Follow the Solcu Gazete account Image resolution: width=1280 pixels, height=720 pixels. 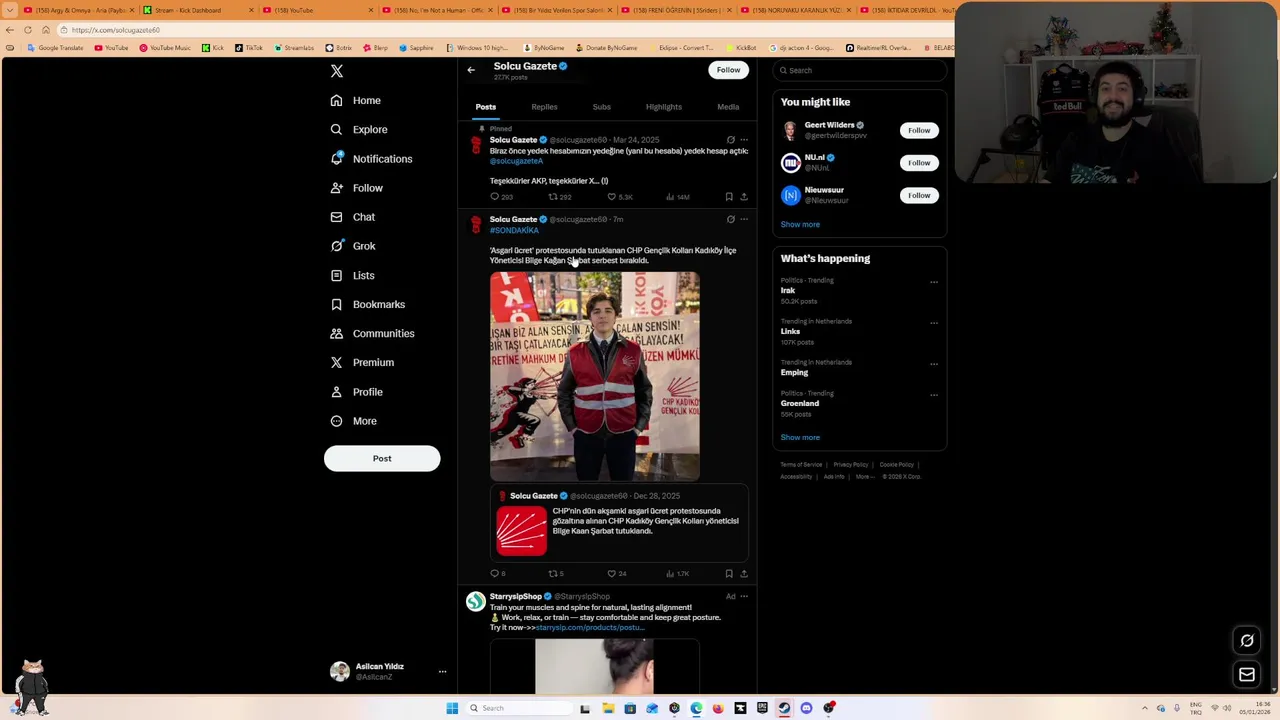point(728,70)
